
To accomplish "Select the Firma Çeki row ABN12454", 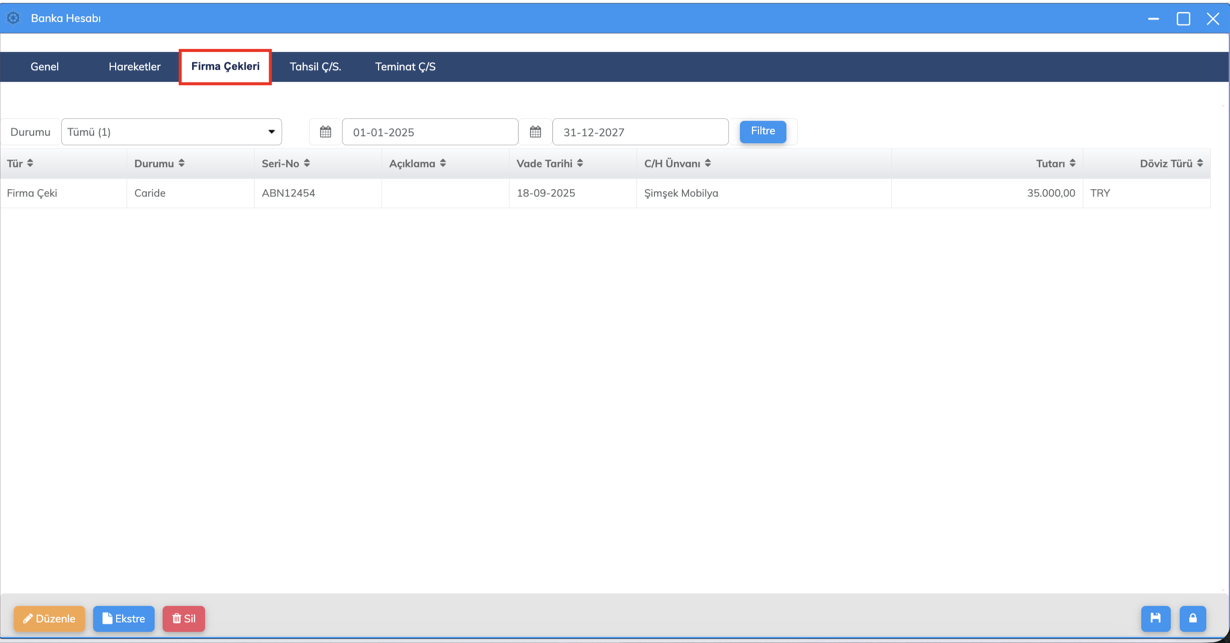I will (288, 193).
